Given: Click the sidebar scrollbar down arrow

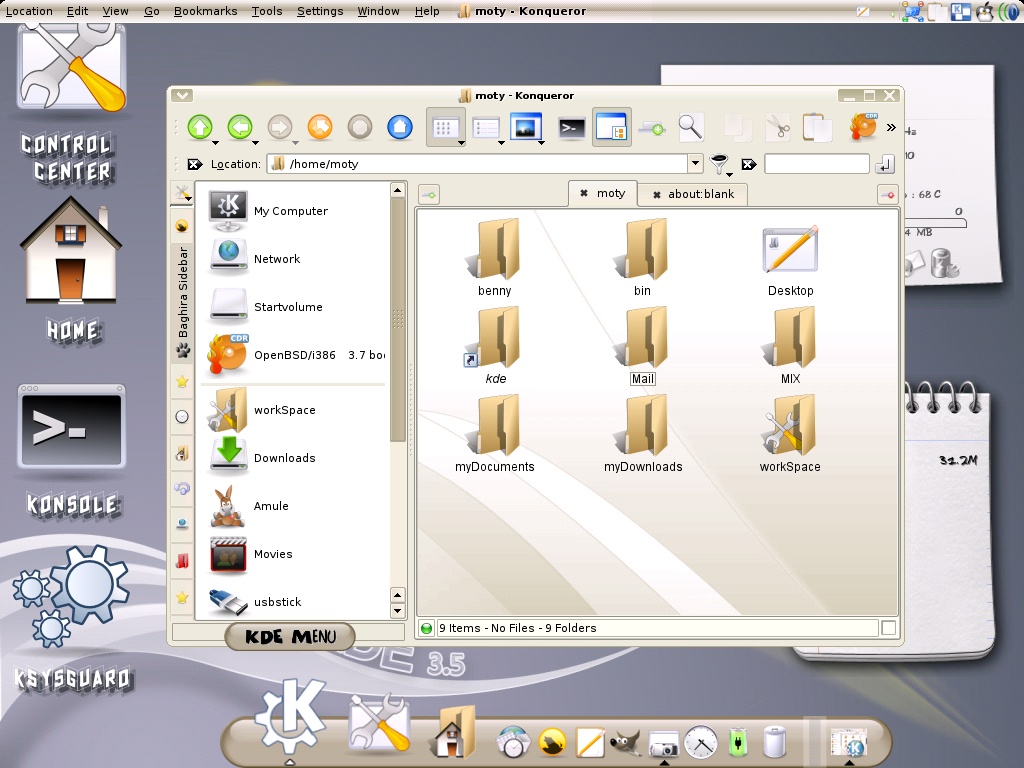Looking at the screenshot, I should [x=398, y=611].
